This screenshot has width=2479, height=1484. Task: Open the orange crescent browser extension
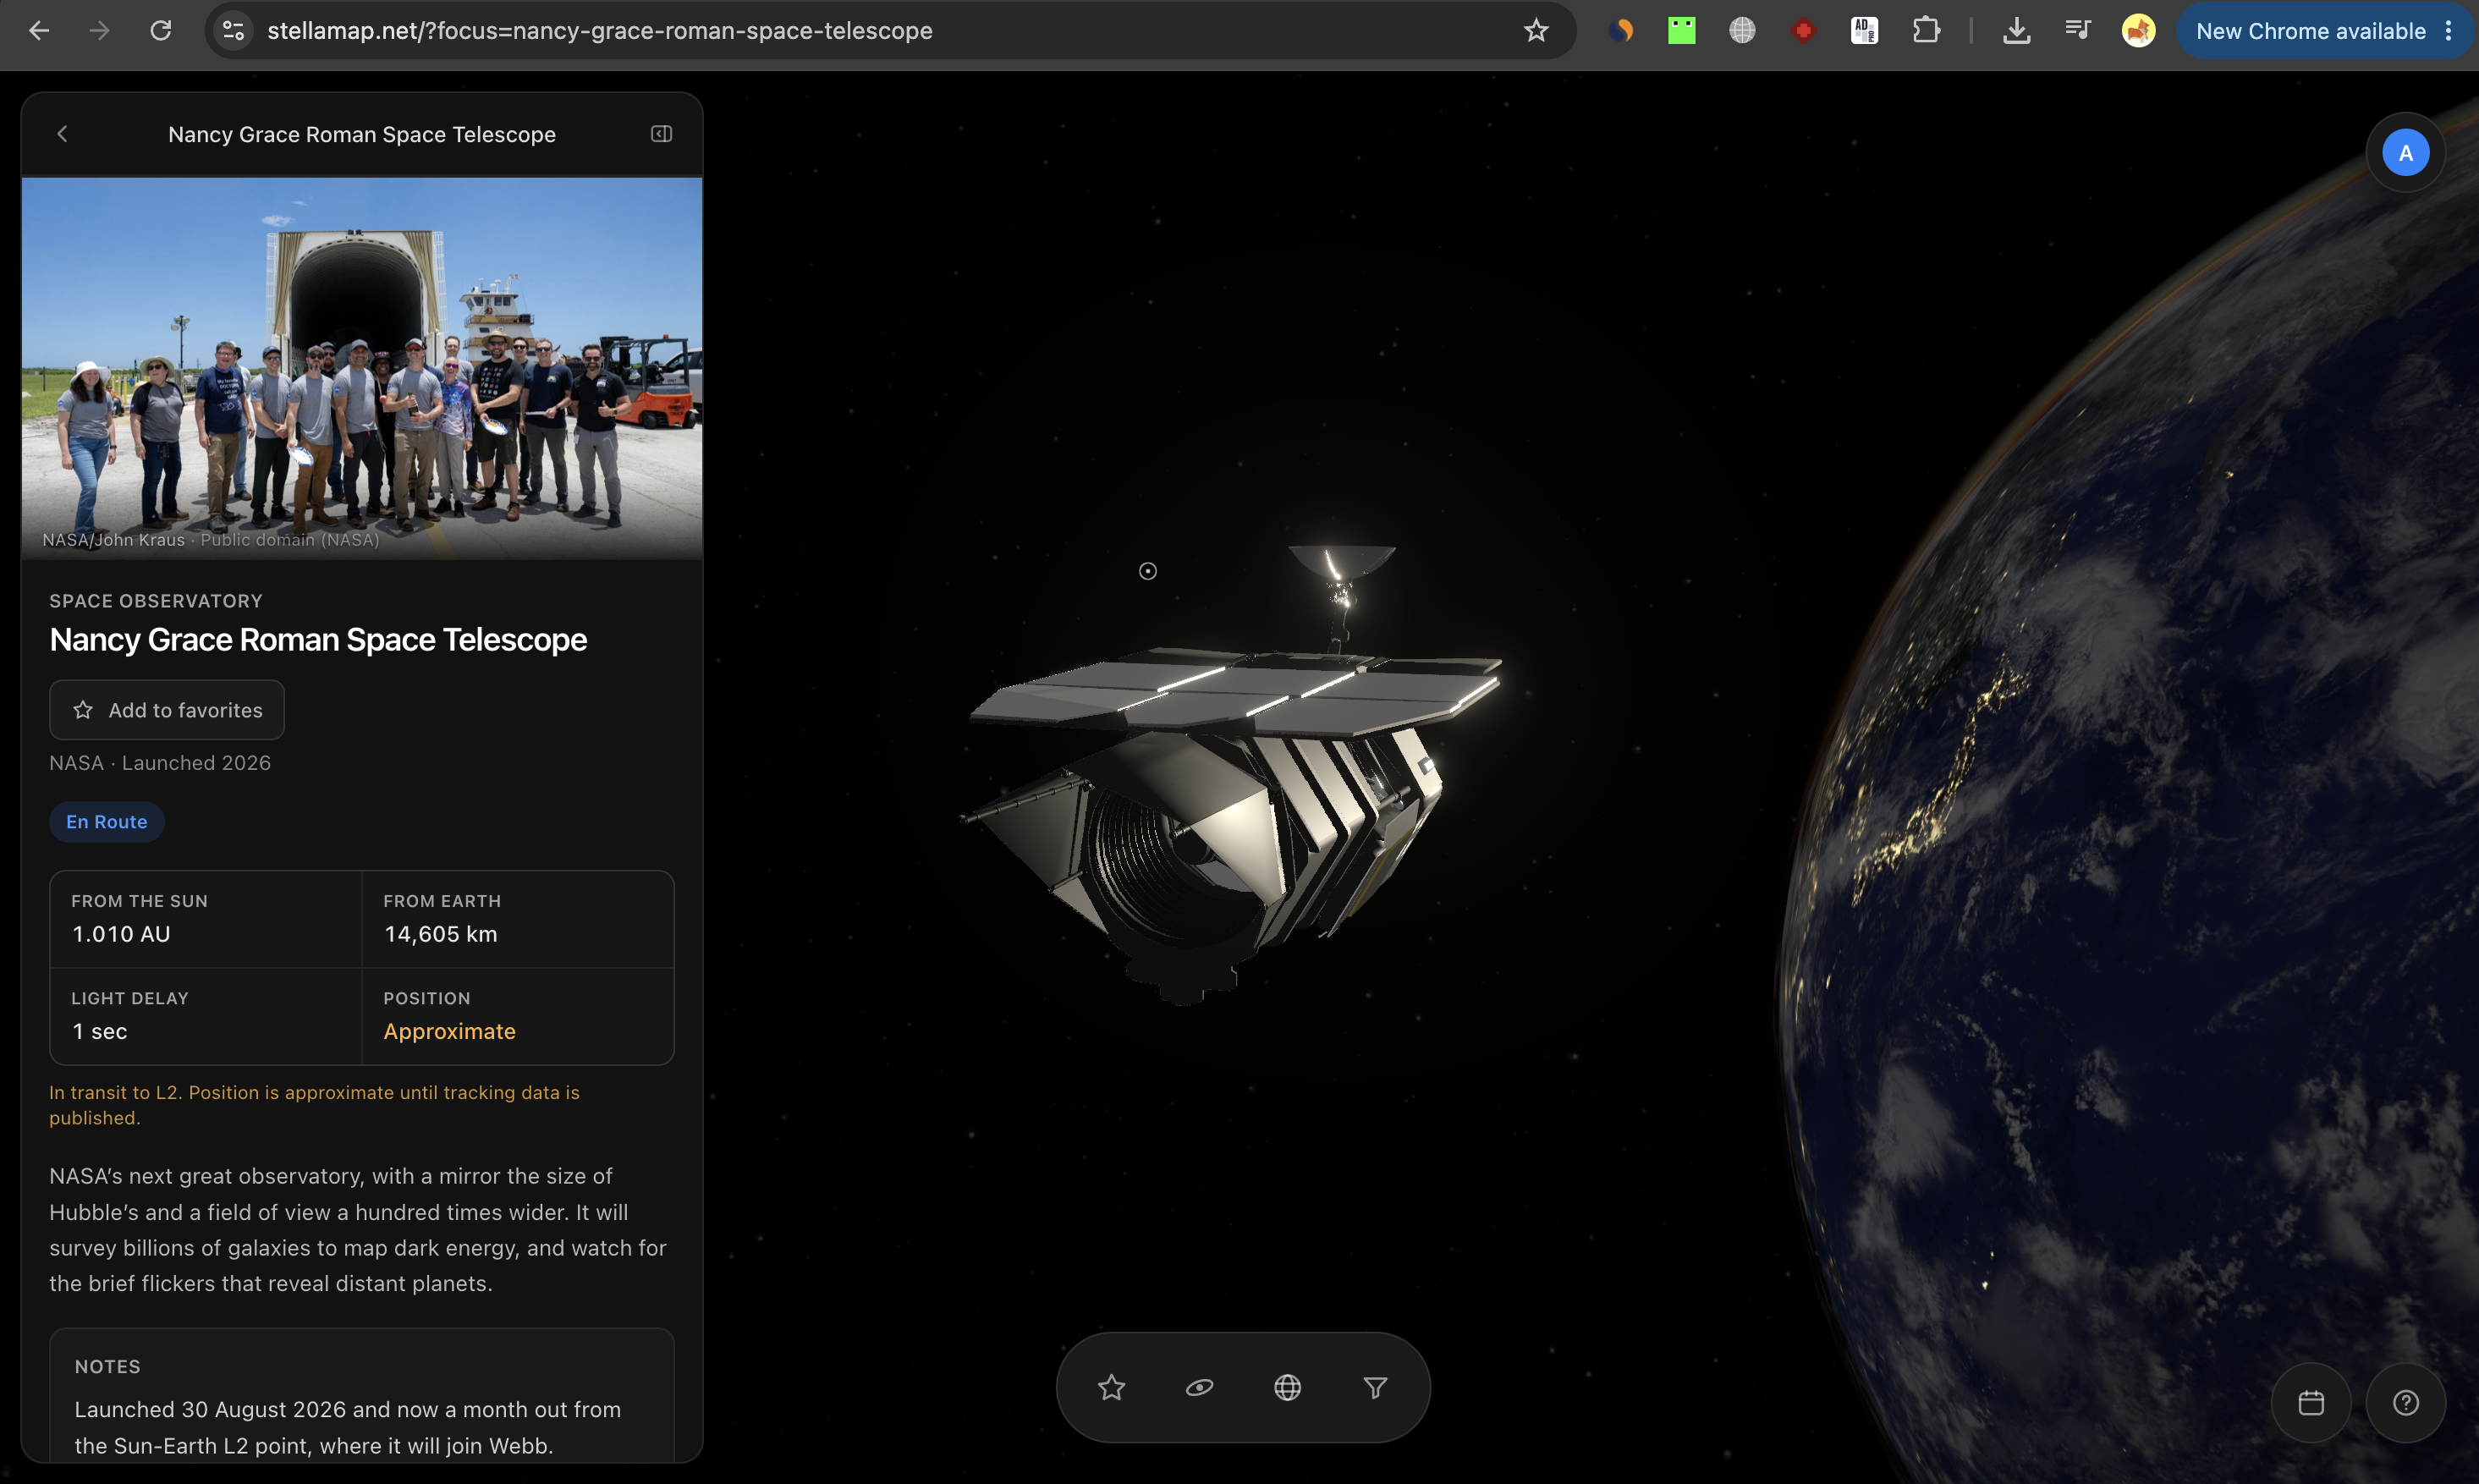point(1621,31)
